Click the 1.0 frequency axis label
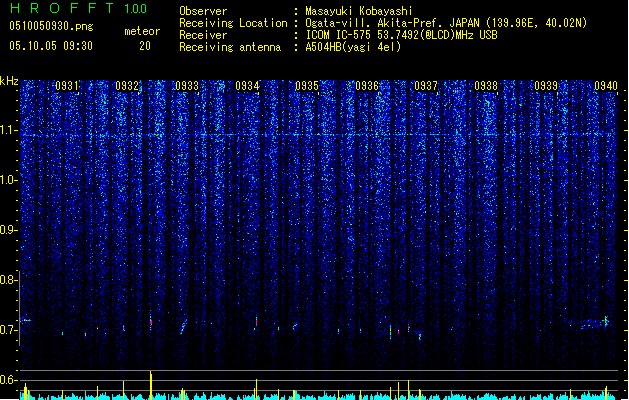Image resolution: width=629 pixels, height=400 pixels. [8, 180]
